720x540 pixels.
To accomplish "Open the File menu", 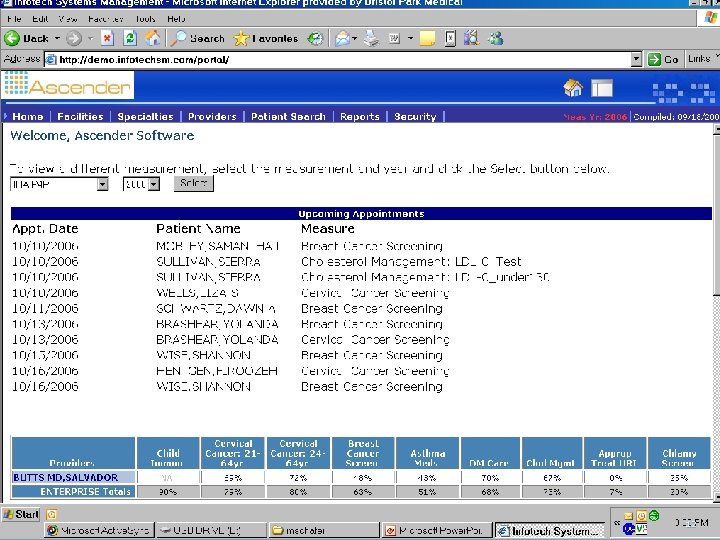I will (x=14, y=19).
